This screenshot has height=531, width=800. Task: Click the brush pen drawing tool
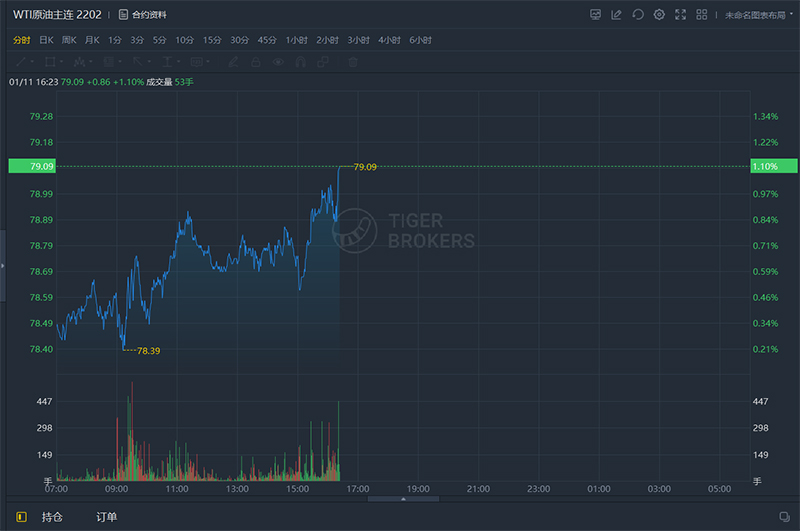click(233, 62)
